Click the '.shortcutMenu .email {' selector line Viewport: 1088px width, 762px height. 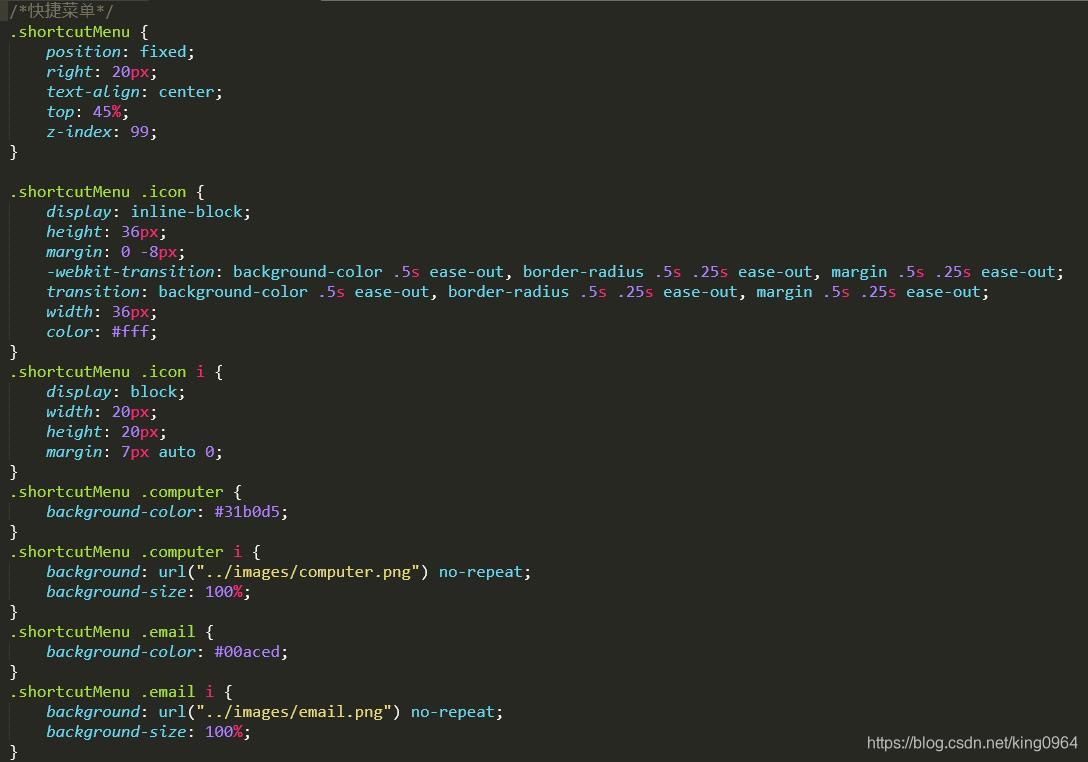[112, 632]
